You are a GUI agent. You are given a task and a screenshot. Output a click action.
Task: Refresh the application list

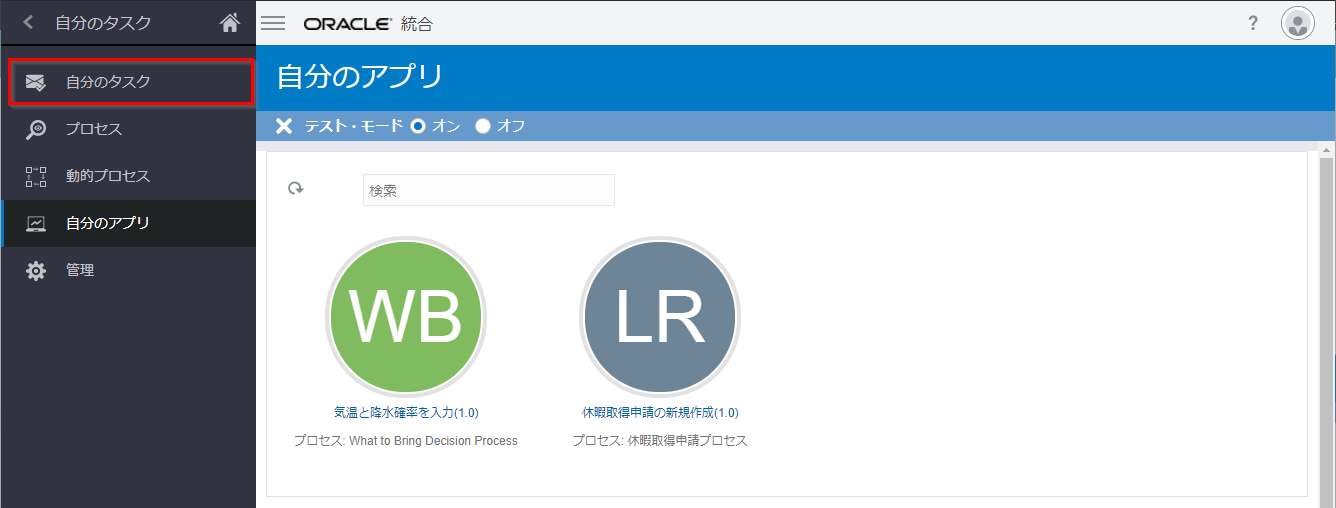(295, 189)
